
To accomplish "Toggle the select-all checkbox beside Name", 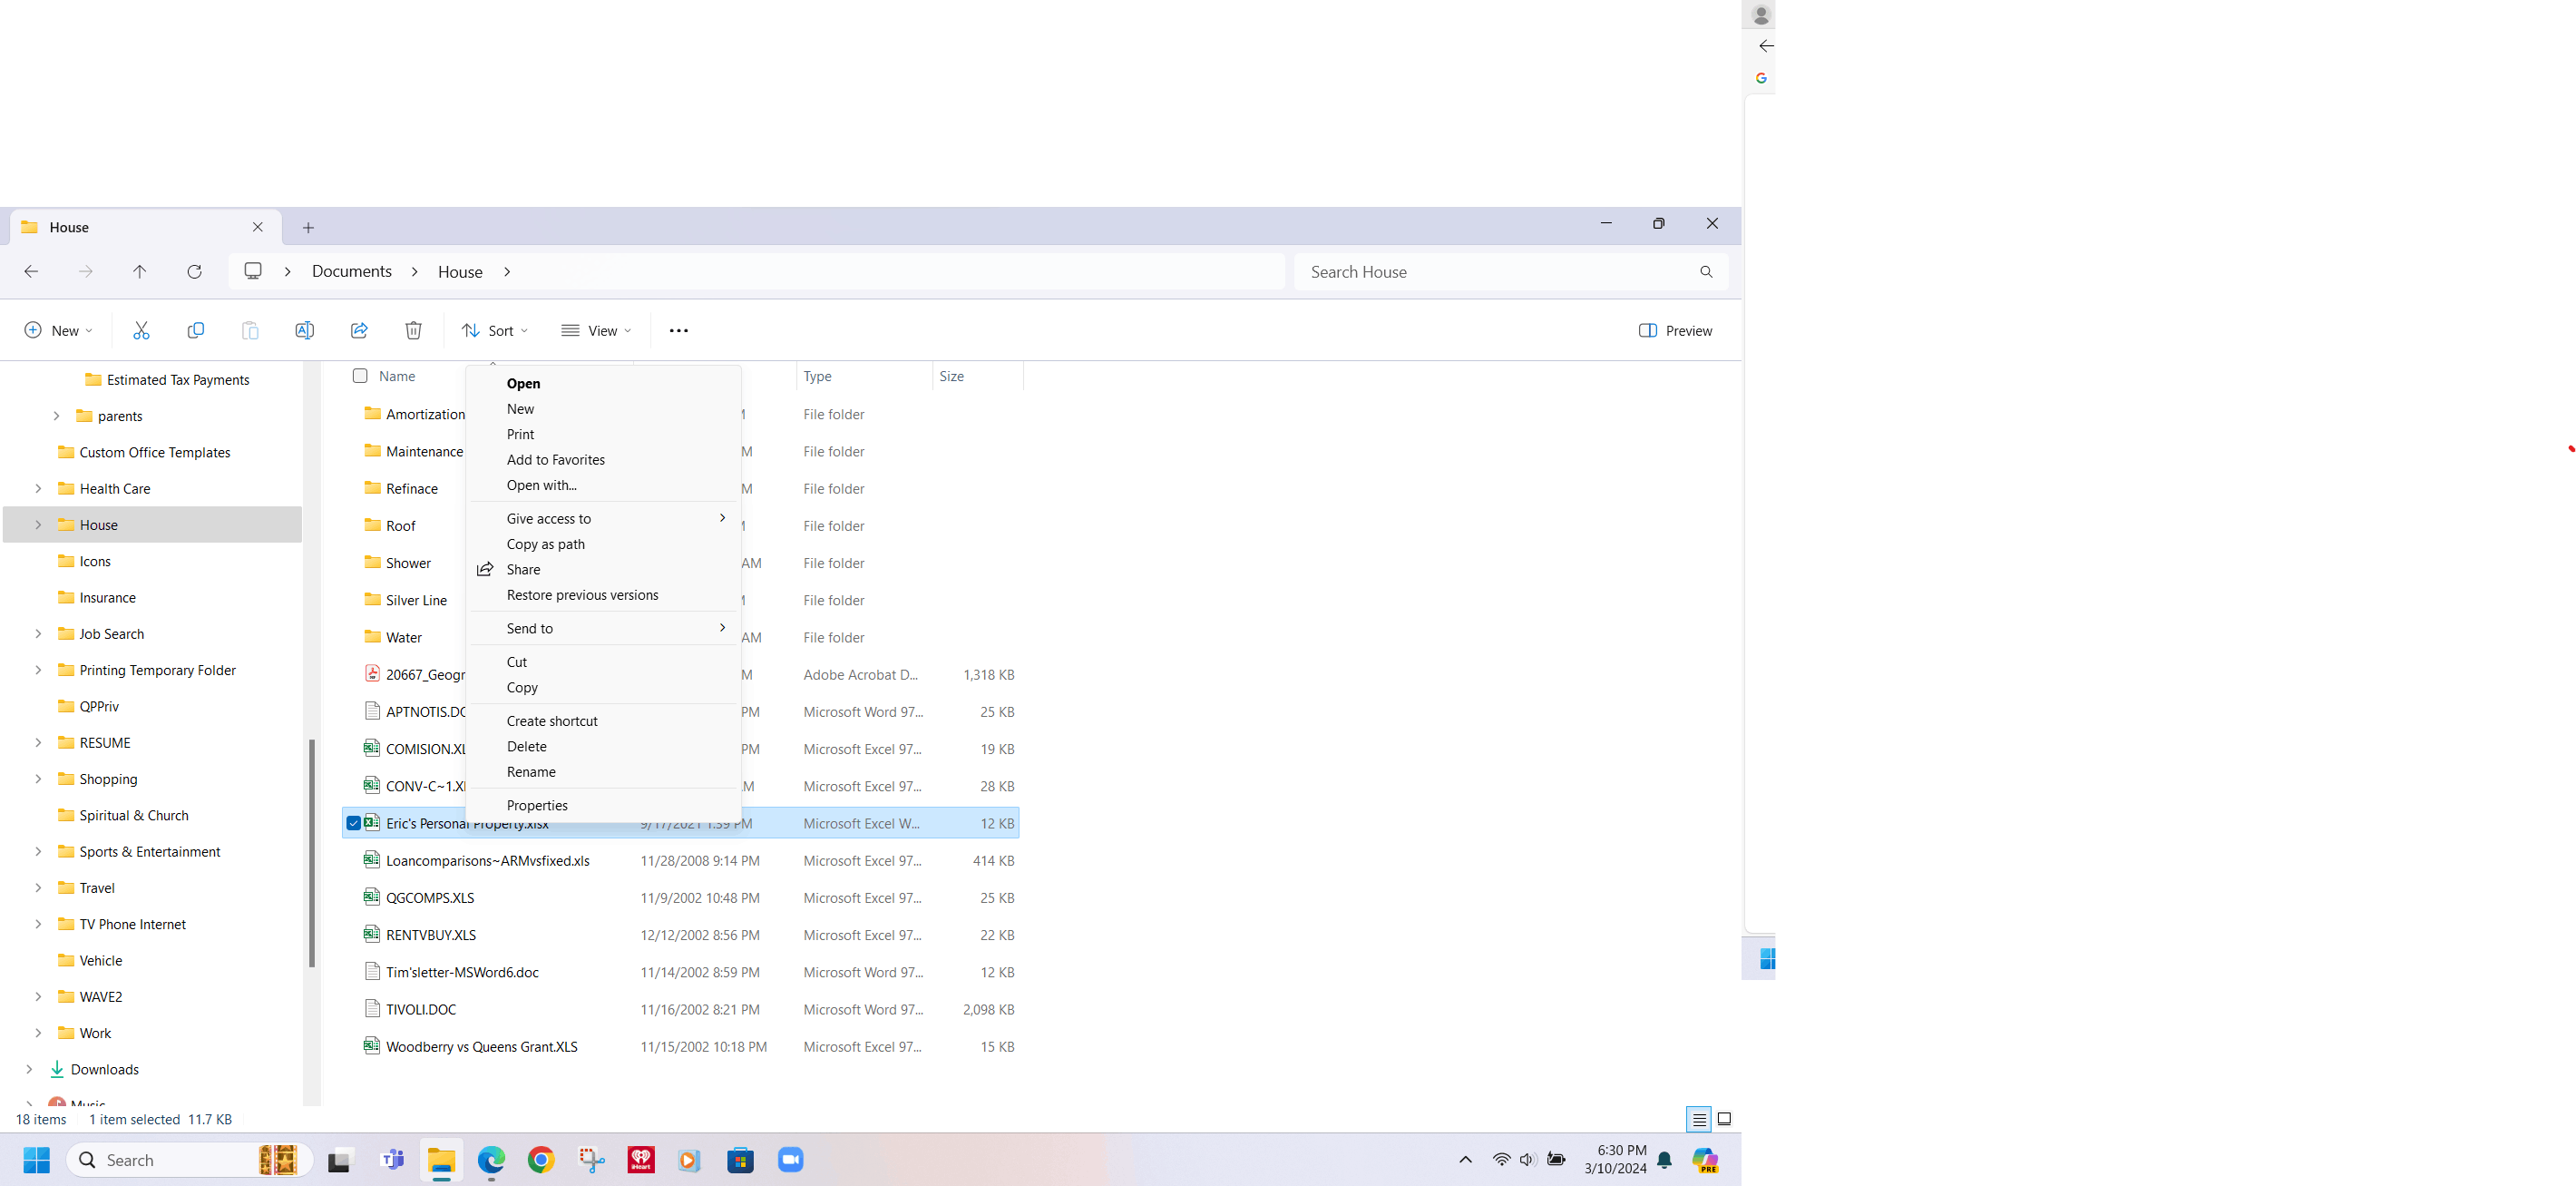I will coord(360,376).
